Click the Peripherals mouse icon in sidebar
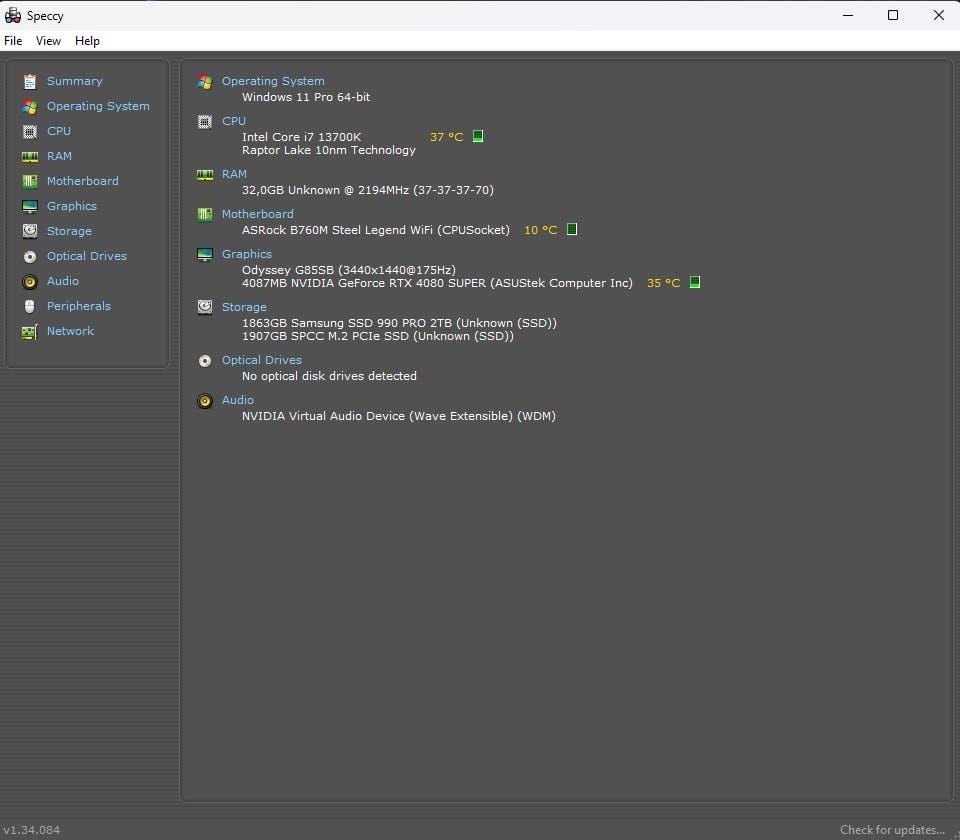Image resolution: width=960 pixels, height=840 pixels. [x=29, y=306]
